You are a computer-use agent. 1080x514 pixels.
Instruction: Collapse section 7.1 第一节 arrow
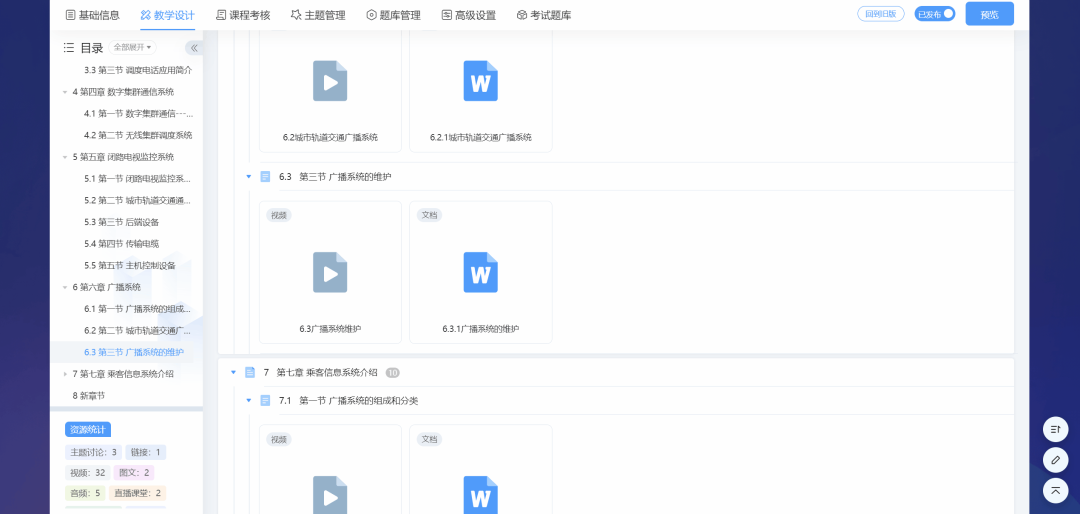coord(249,400)
